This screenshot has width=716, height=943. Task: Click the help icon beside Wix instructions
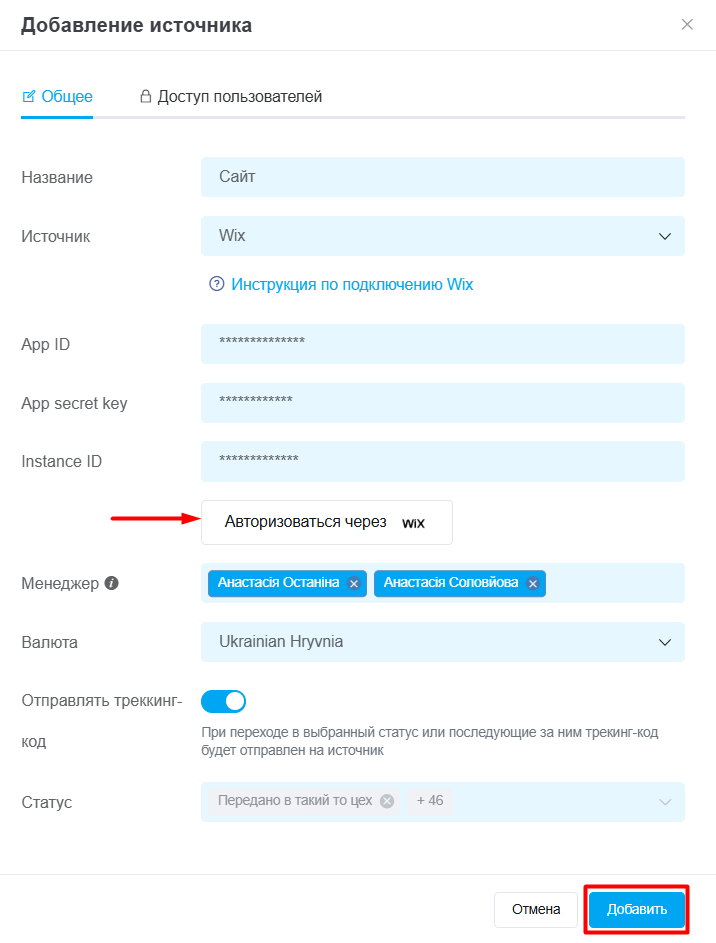pos(216,284)
